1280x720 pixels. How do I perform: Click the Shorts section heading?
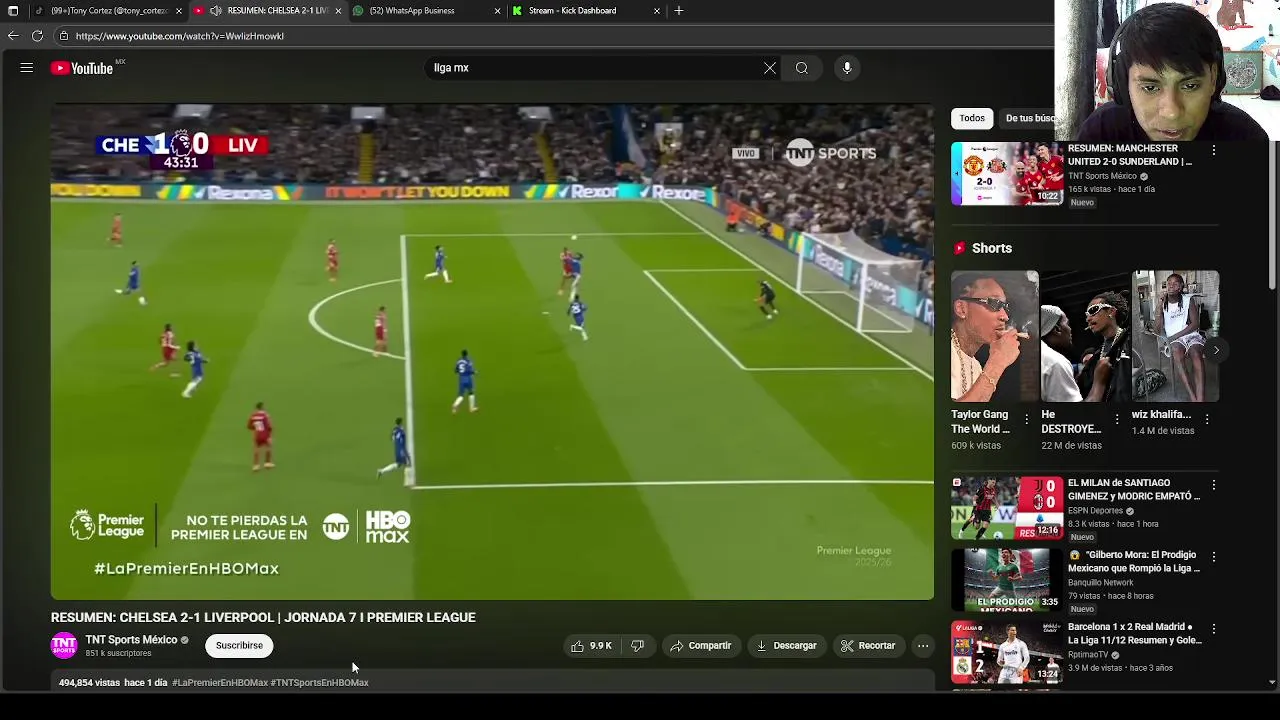(992, 248)
